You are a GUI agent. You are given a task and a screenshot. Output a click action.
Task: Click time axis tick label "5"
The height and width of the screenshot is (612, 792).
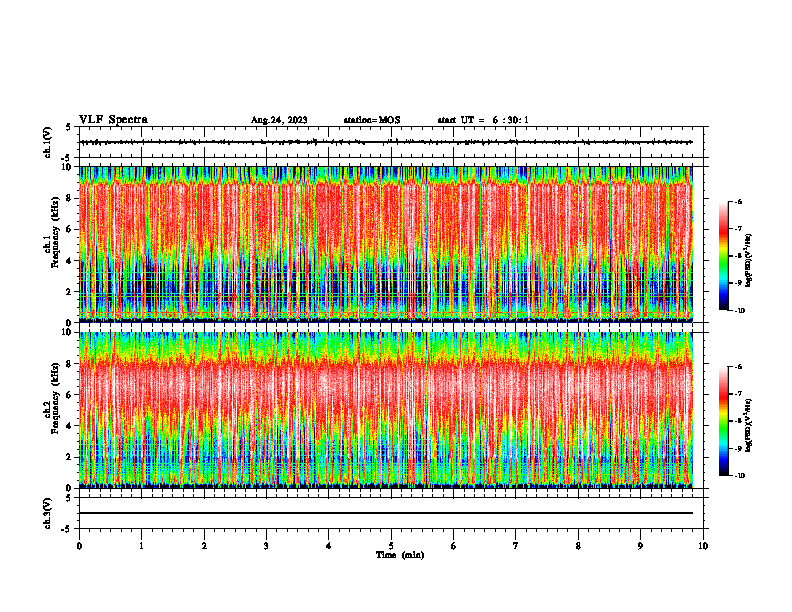point(391,546)
